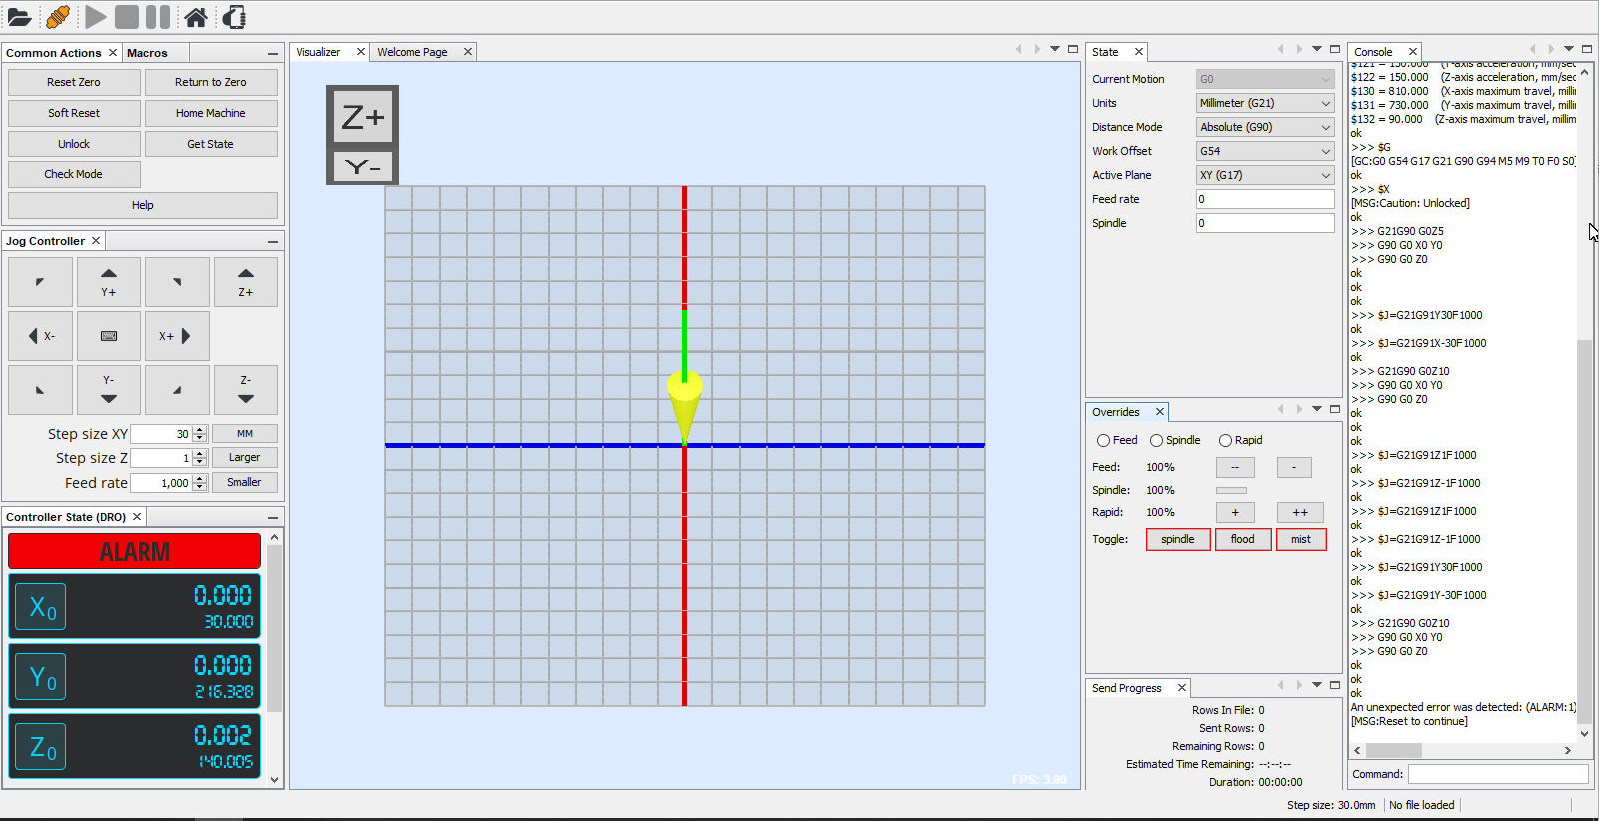Jog Y+ with the up arrow button
The height and width of the screenshot is (821, 1599).
coord(109,282)
